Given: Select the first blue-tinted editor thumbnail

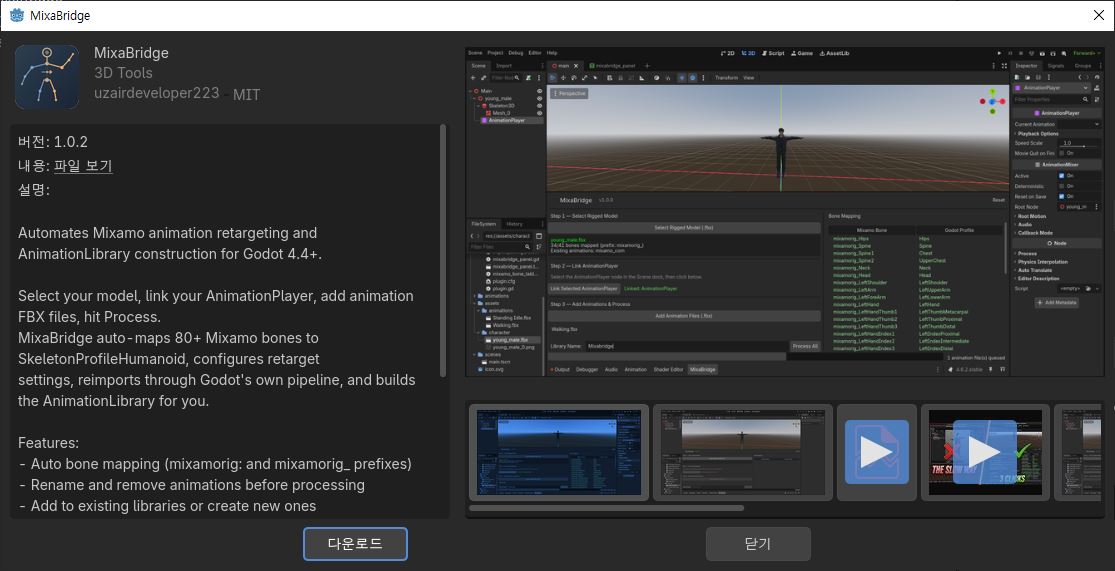Looking at the screenshot, I should pos(559,452).
